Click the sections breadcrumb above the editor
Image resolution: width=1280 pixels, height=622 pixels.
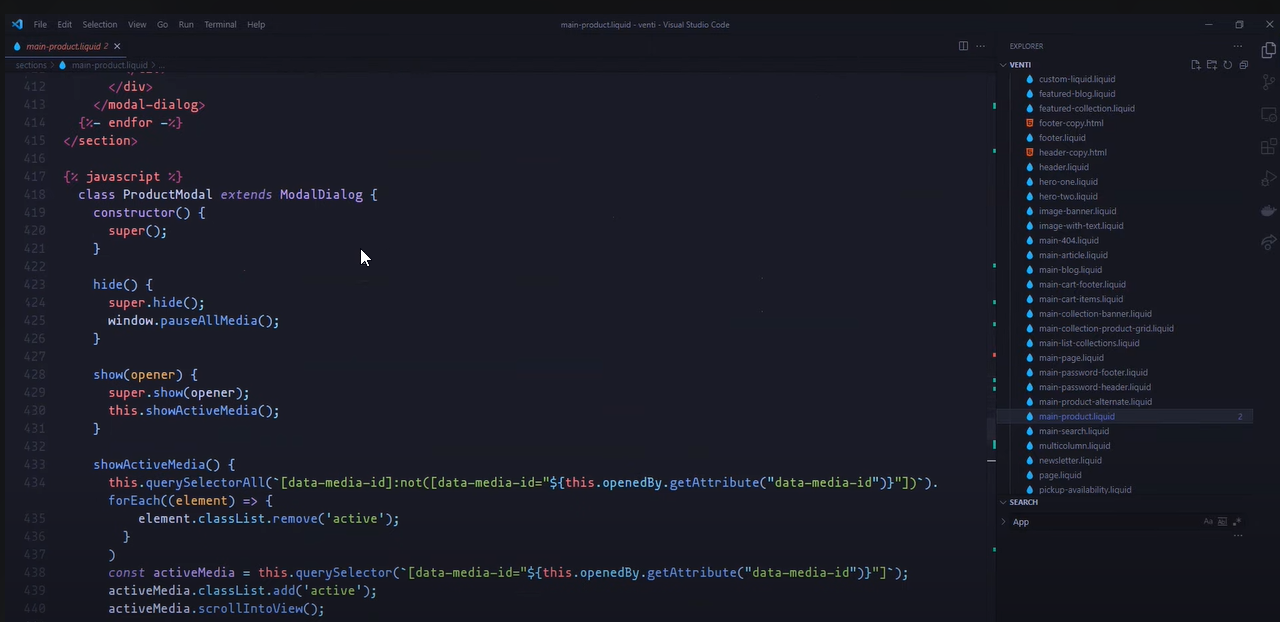click(x=30, y=65)
